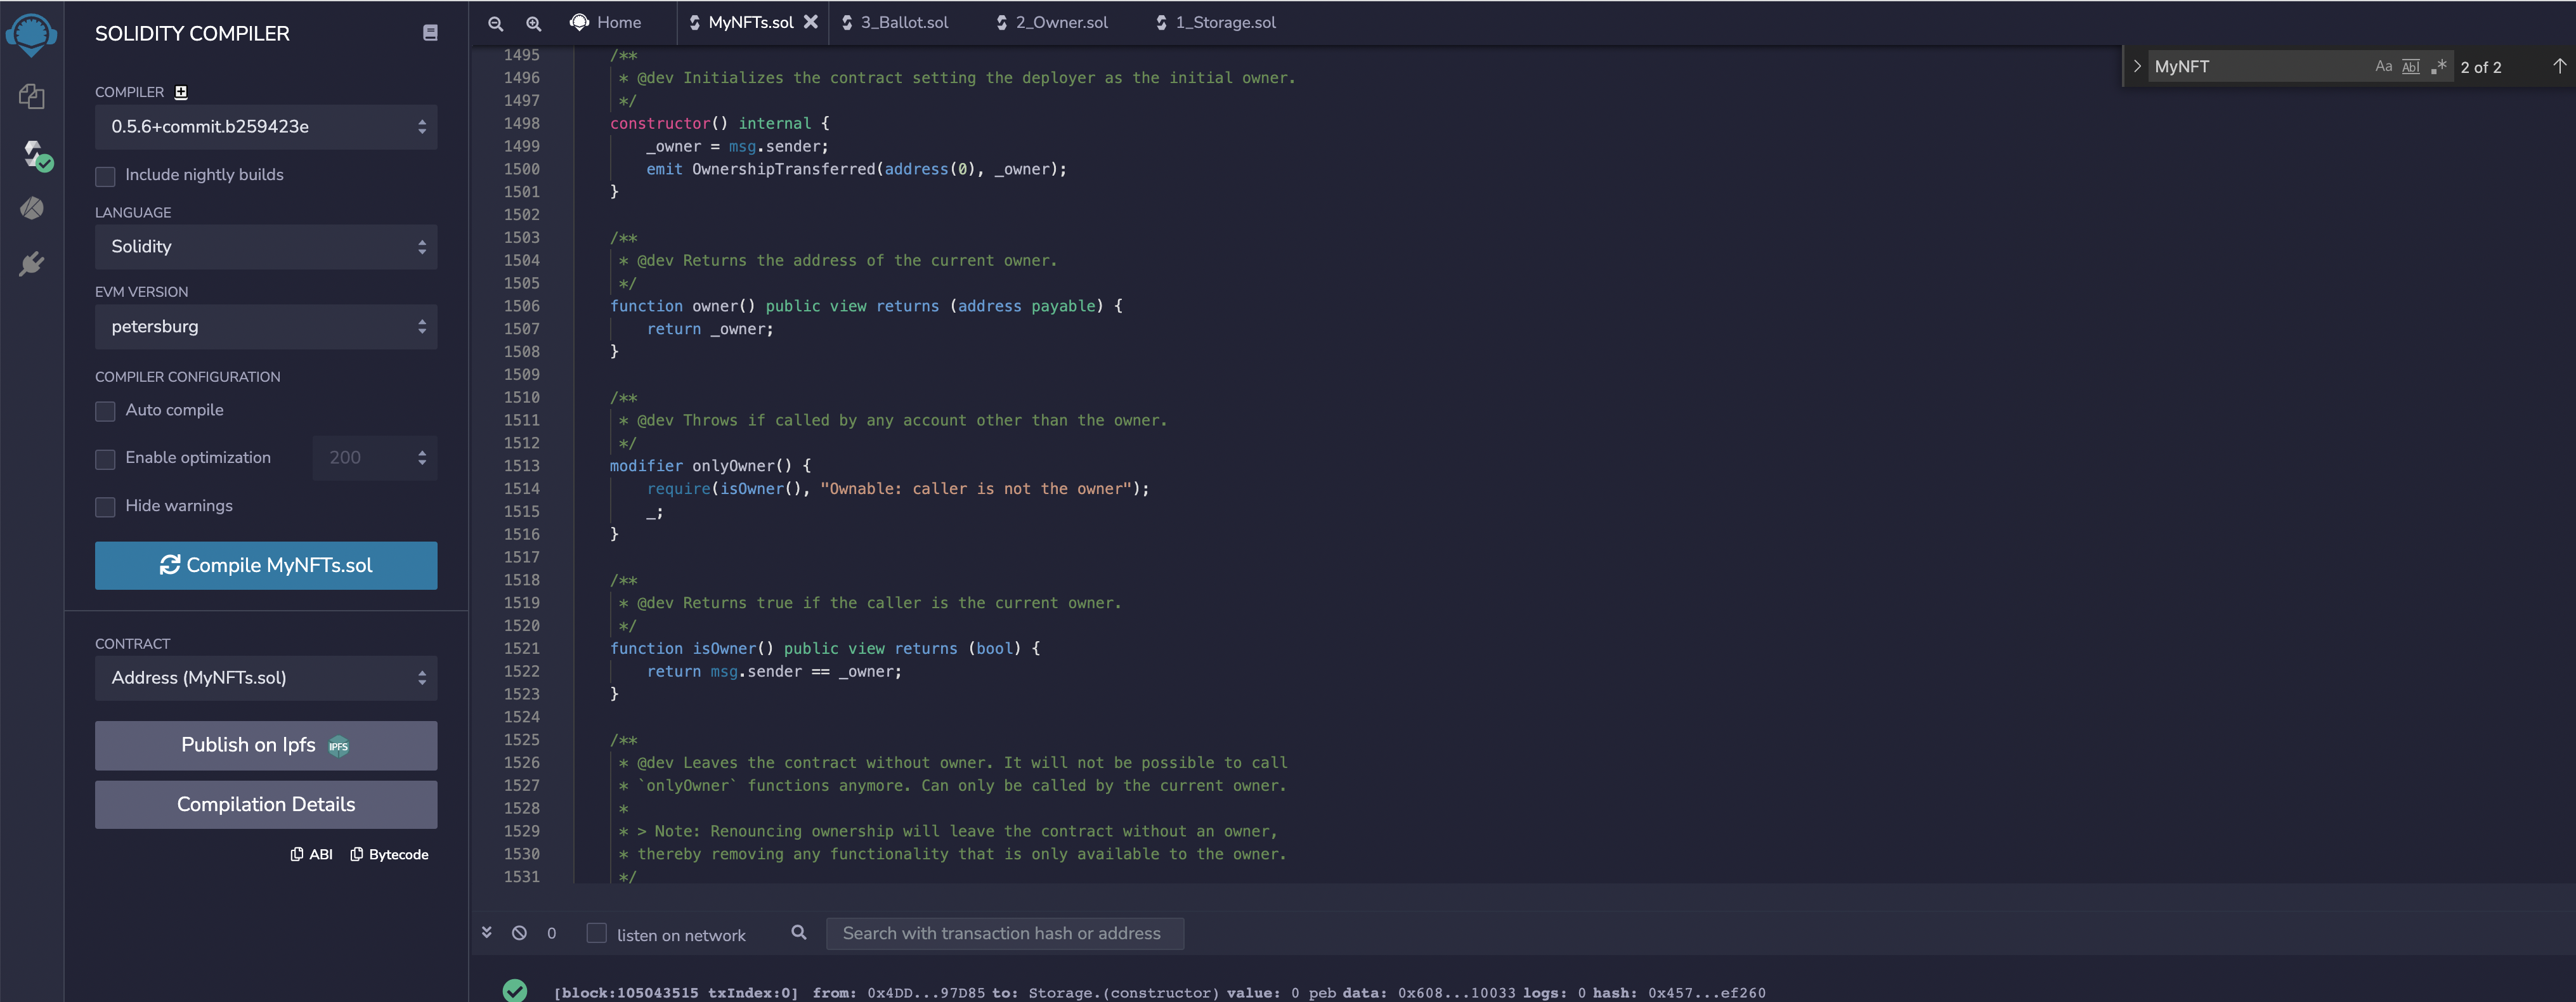The height and width of the screenshot is (1002, 2576).
Task: Switch to the Home tab
Action: 606,23
